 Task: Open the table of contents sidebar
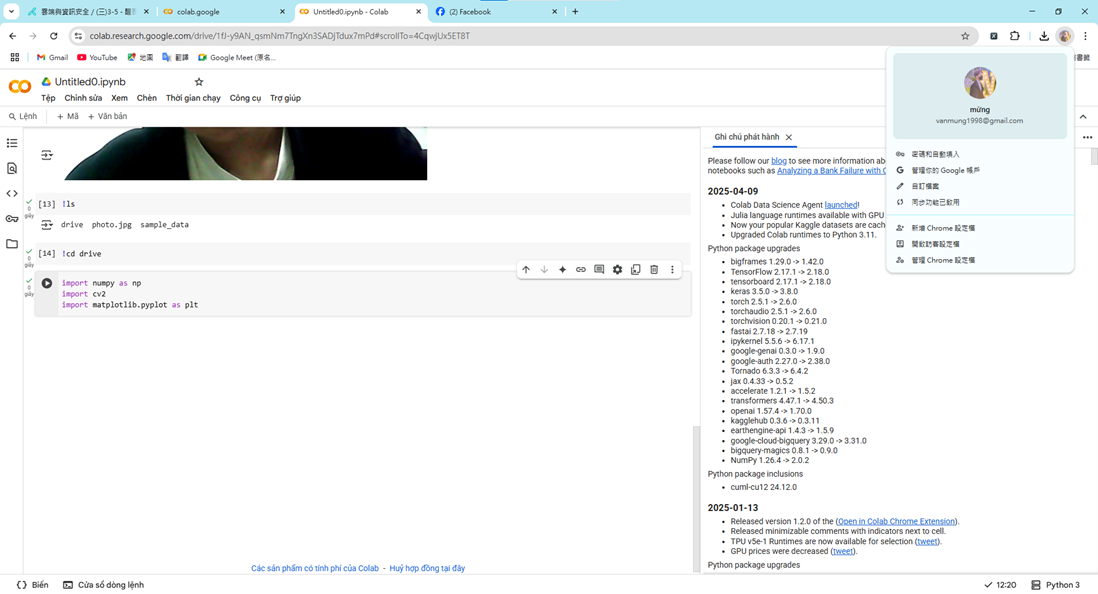click(12, 144)
